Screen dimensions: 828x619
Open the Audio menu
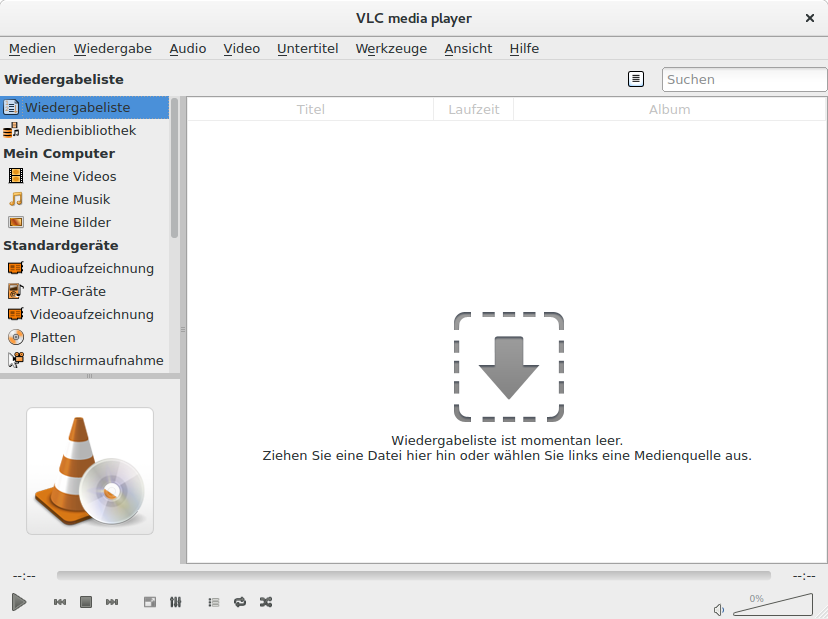[187, 49]
